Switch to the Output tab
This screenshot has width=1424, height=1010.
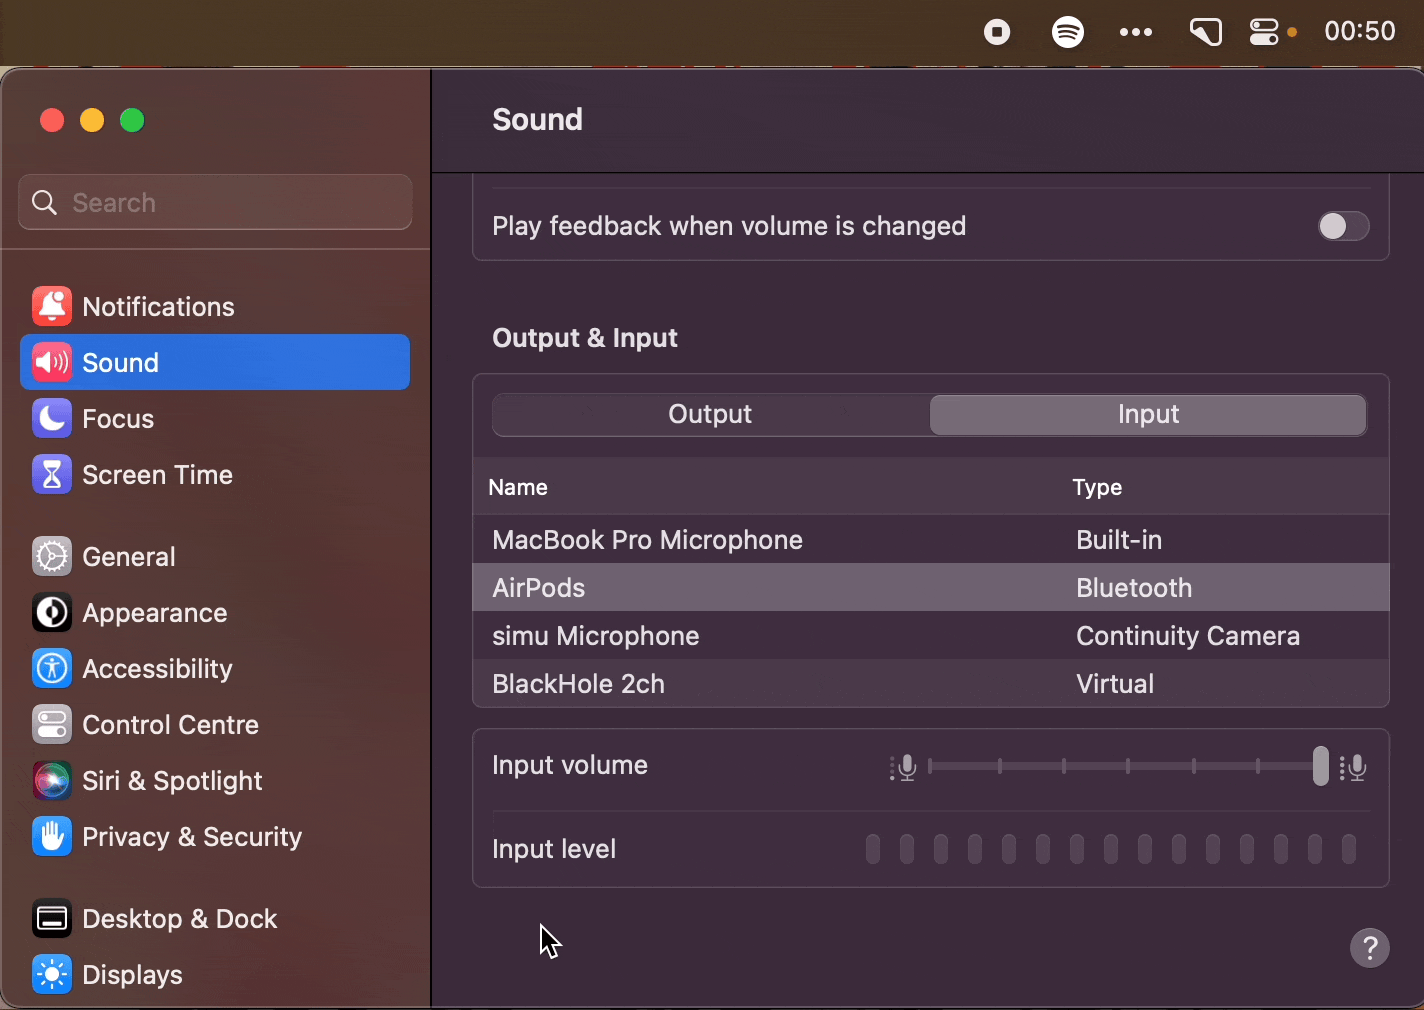pyautogui.click(x=709, y=414)
